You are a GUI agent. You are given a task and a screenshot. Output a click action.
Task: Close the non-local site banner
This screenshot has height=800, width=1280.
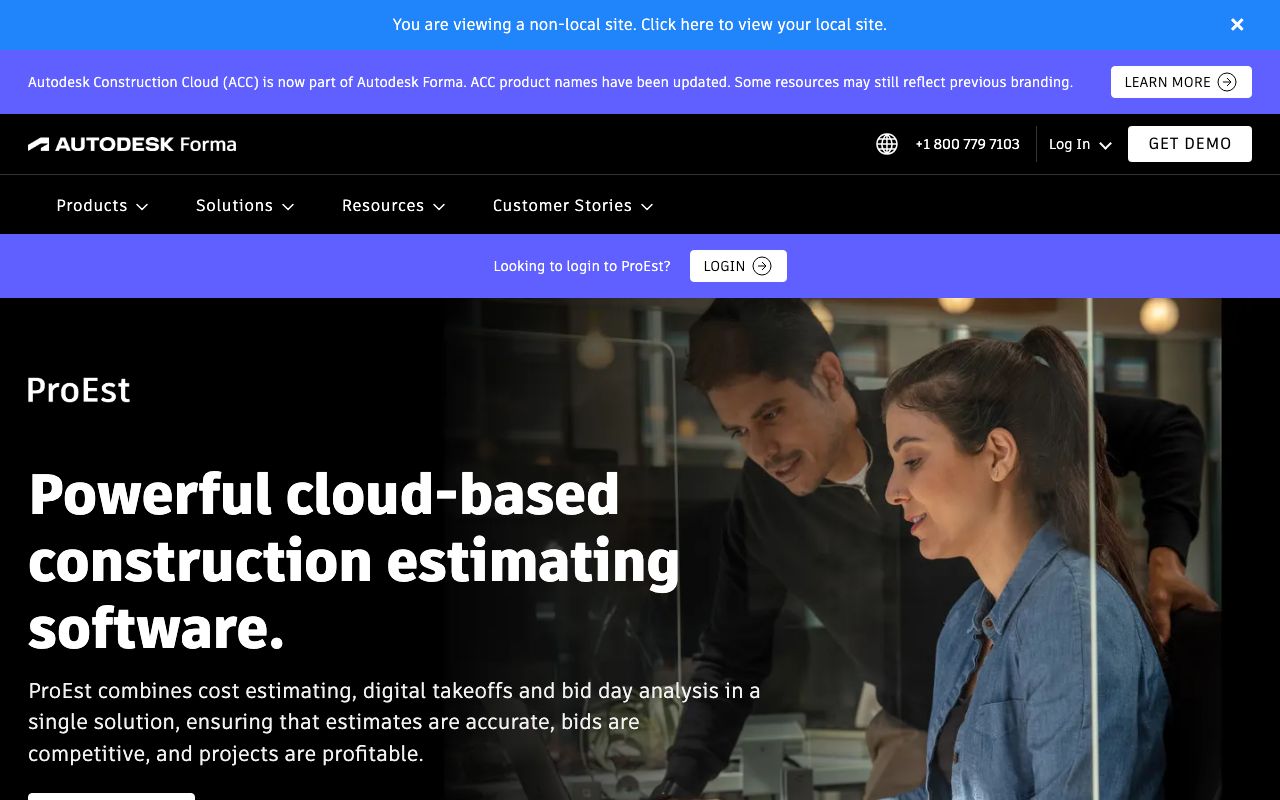point(1237,25)
